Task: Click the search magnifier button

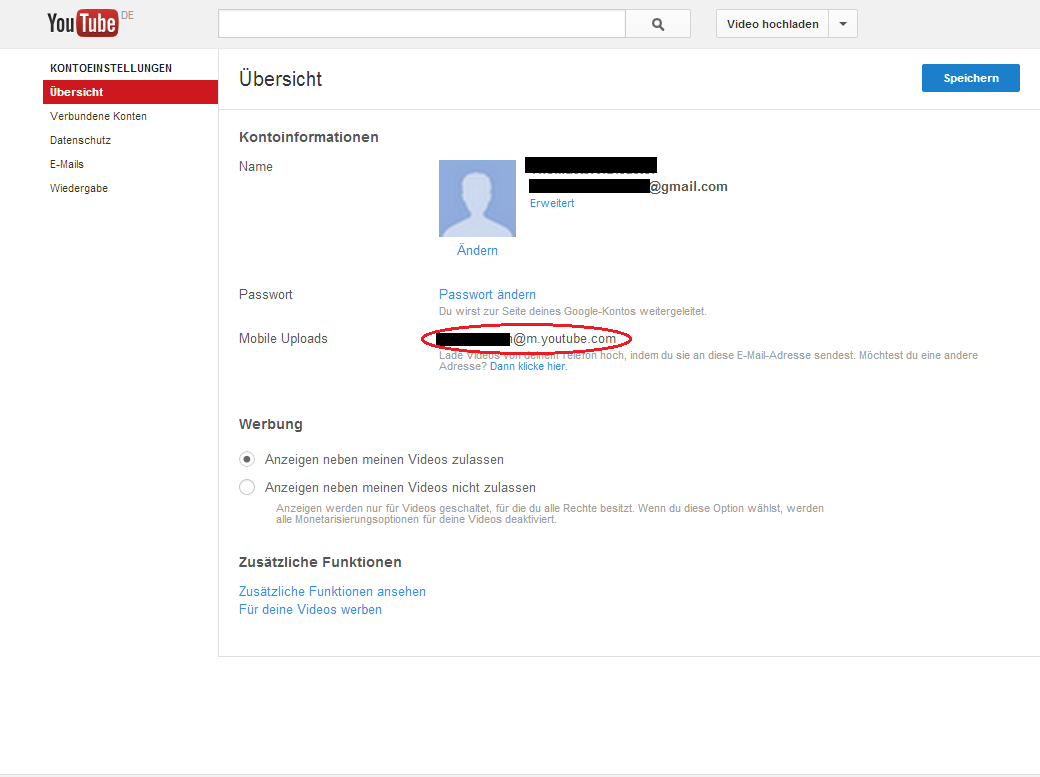Action: pos(658,24)
